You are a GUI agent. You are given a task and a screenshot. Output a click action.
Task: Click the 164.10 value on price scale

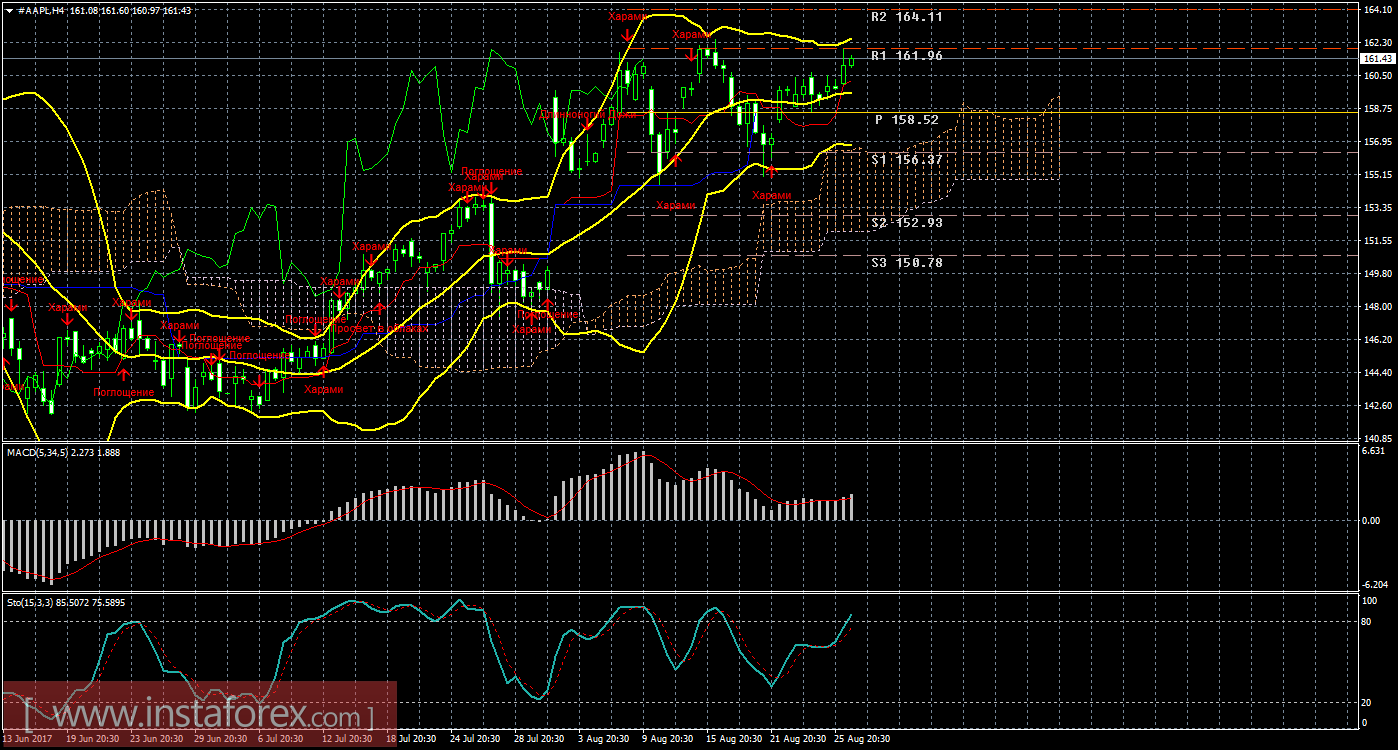point(1377,10)
